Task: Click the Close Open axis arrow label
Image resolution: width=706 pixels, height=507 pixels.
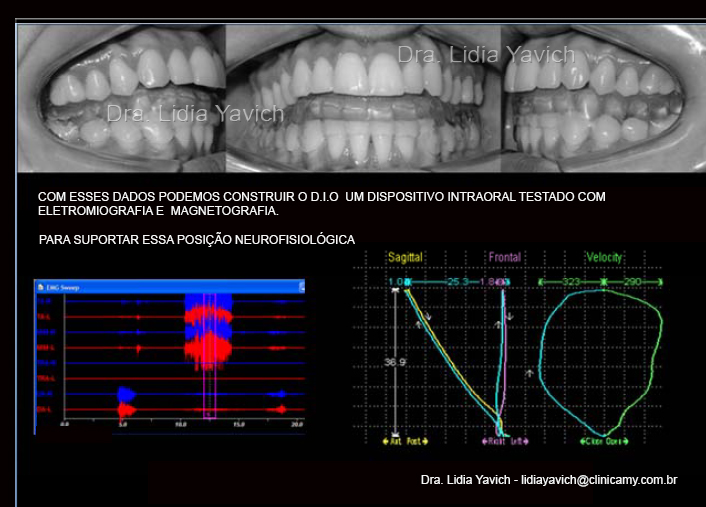Action: (604, 440)
